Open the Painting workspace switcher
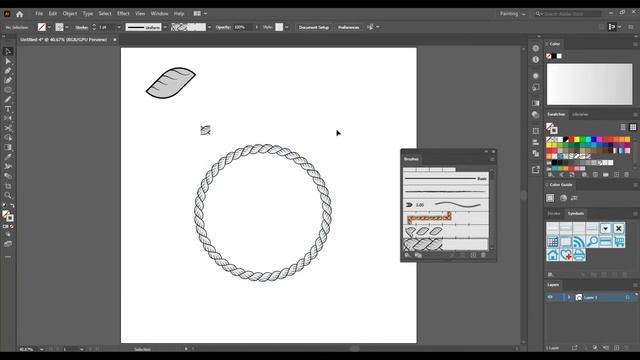640x360 pixels. (513, 14)
